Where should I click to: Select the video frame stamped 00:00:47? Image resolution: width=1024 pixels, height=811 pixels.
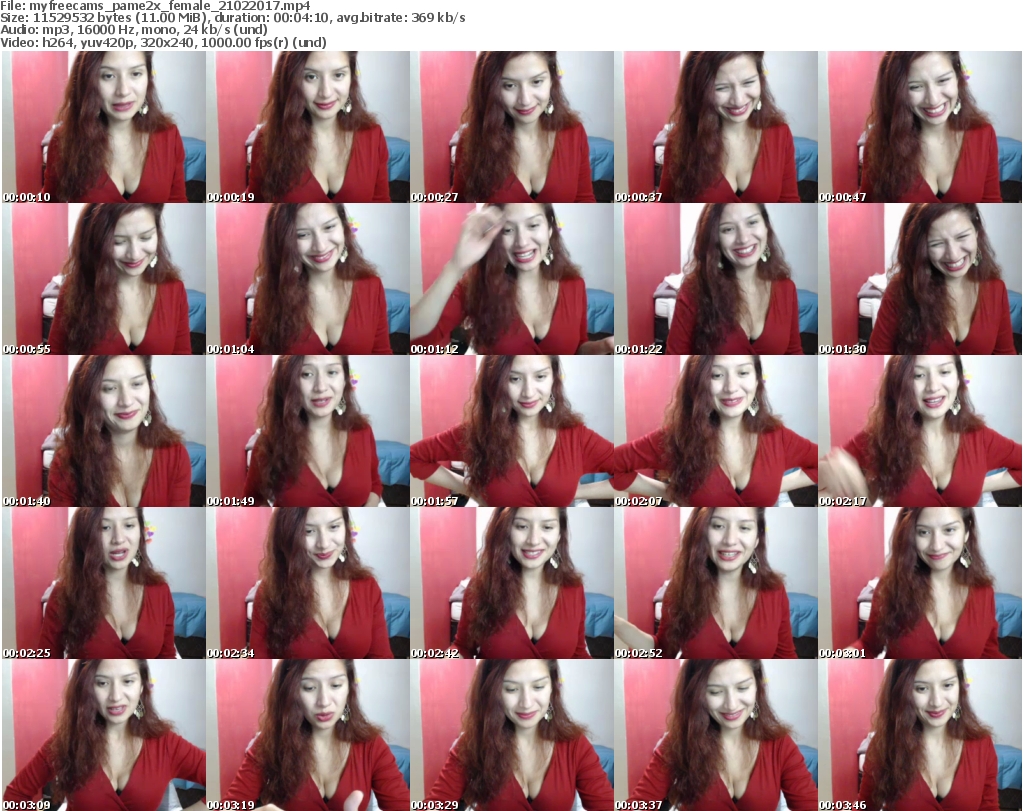tap(920, 127)
